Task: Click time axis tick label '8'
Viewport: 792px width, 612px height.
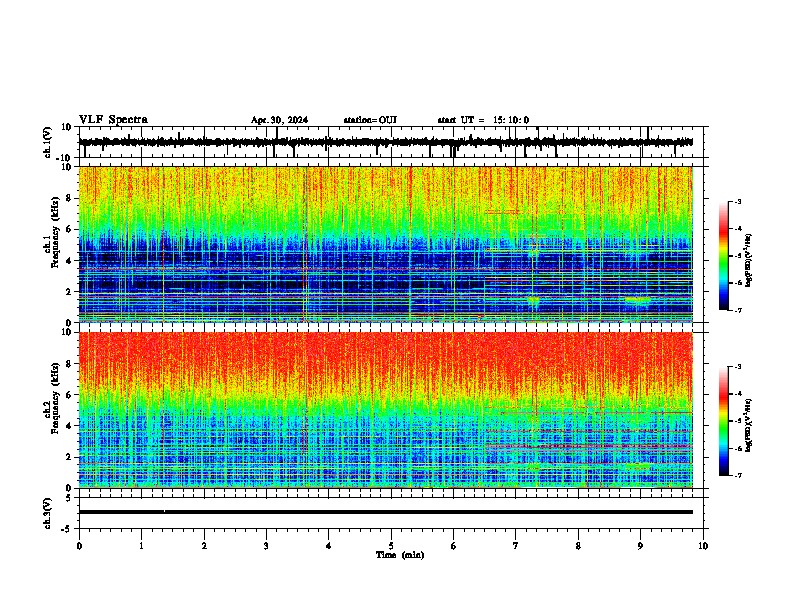Action: coord(578,546)
